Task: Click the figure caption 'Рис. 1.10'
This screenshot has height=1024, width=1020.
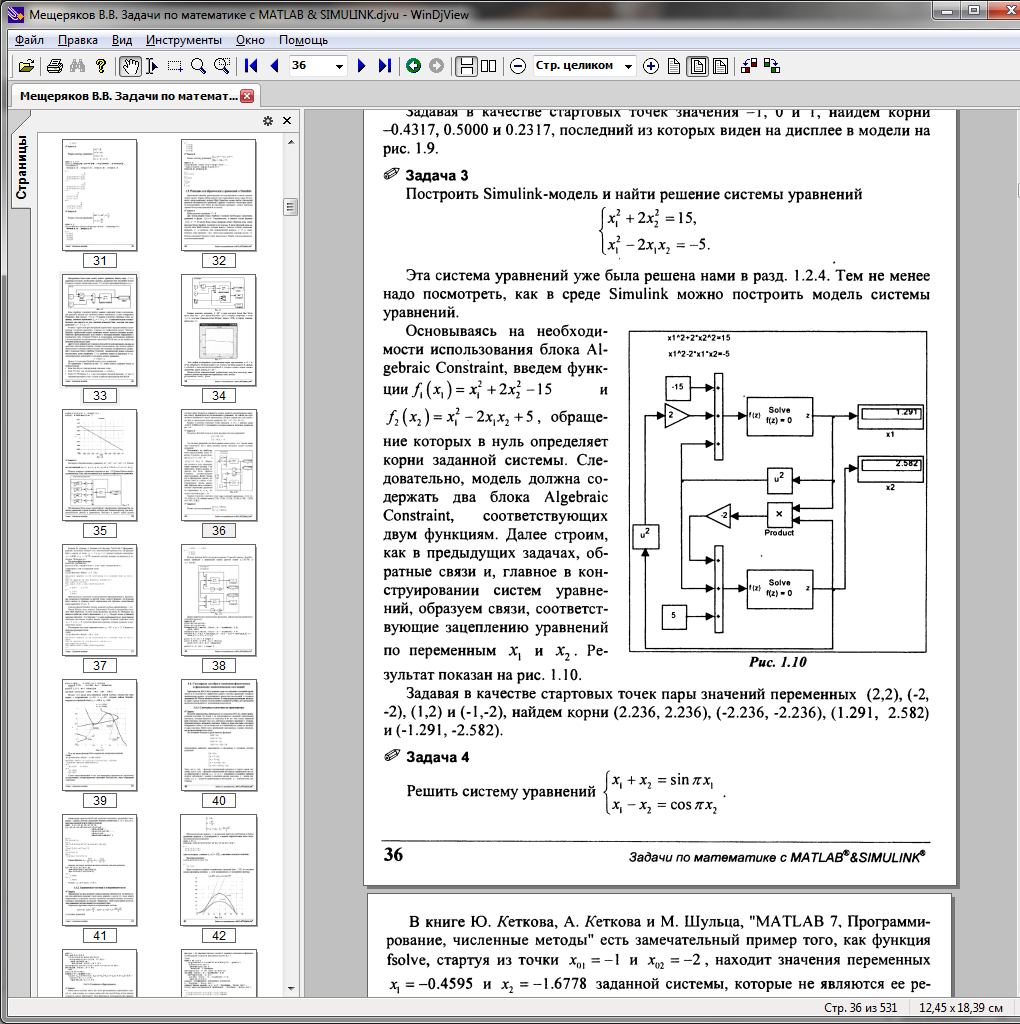Action: click(x=778, y=662)
